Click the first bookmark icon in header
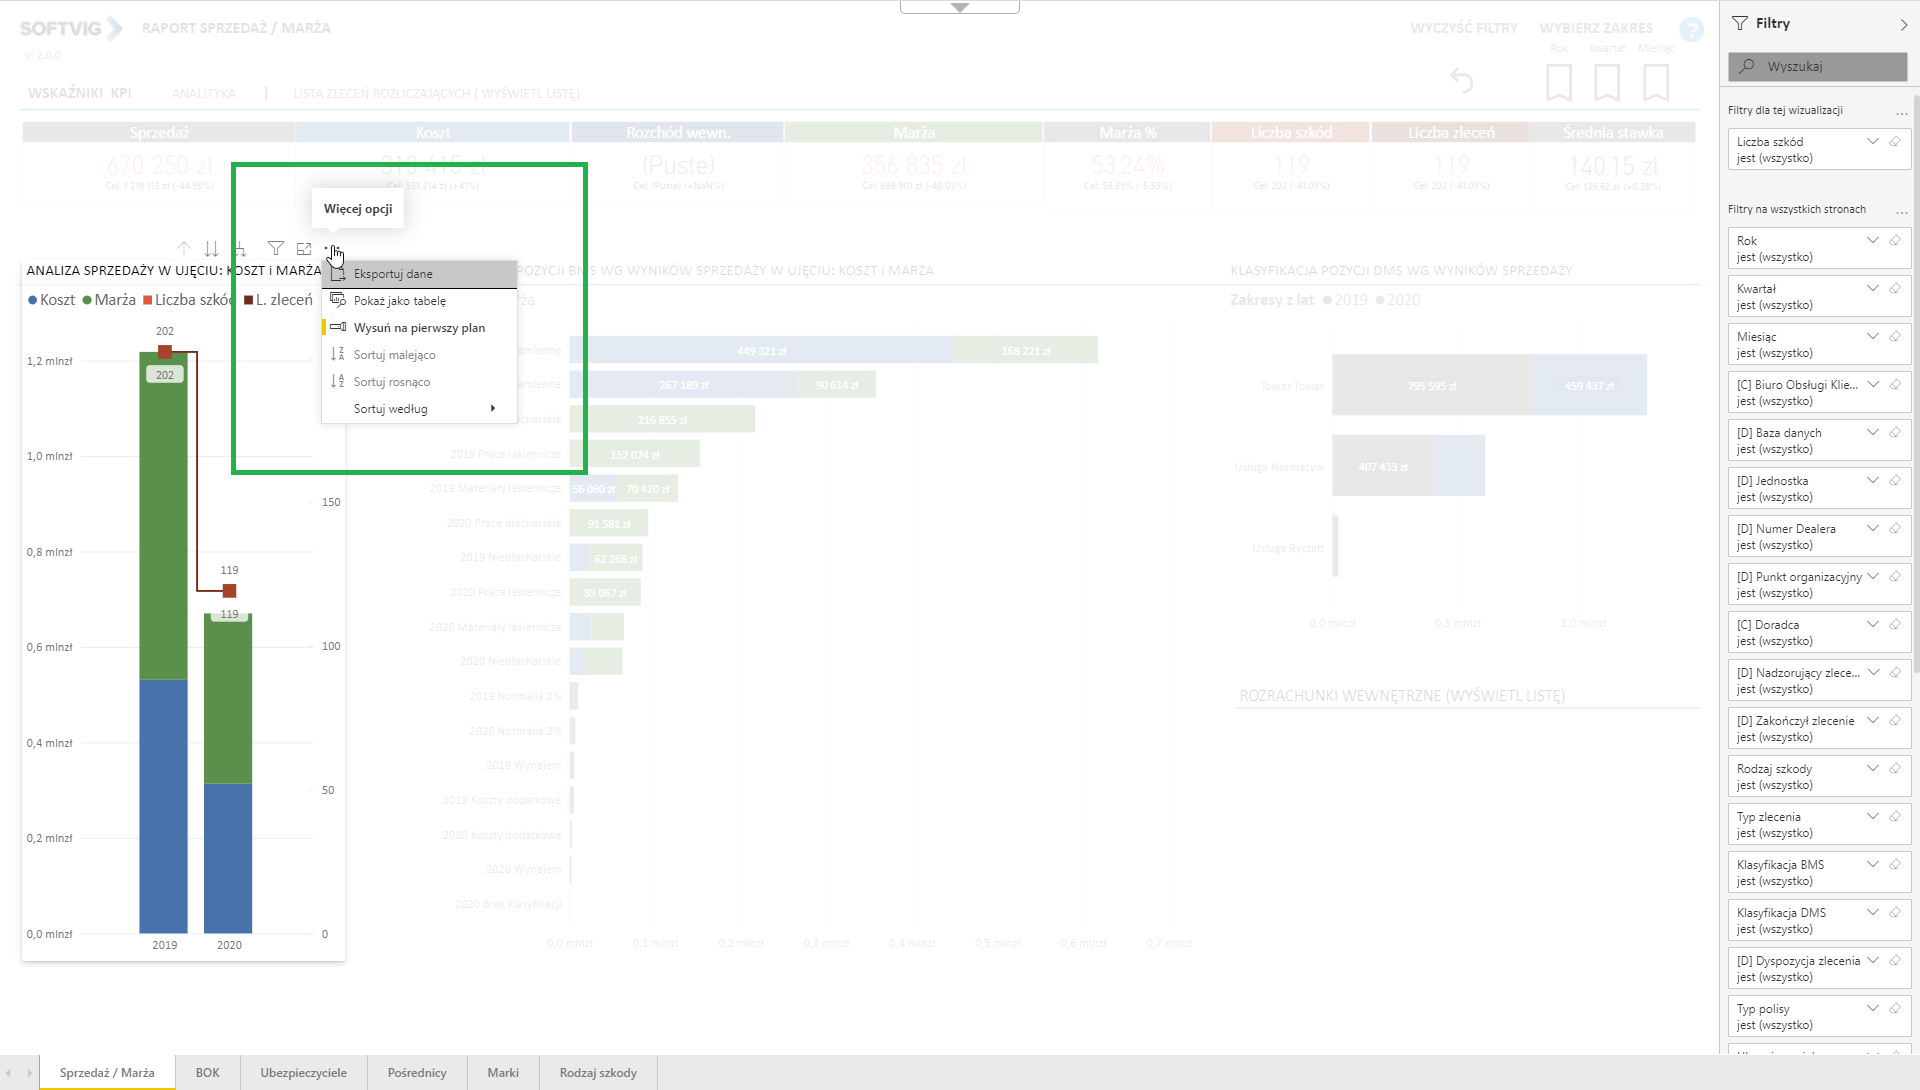 pos(1558,82)
